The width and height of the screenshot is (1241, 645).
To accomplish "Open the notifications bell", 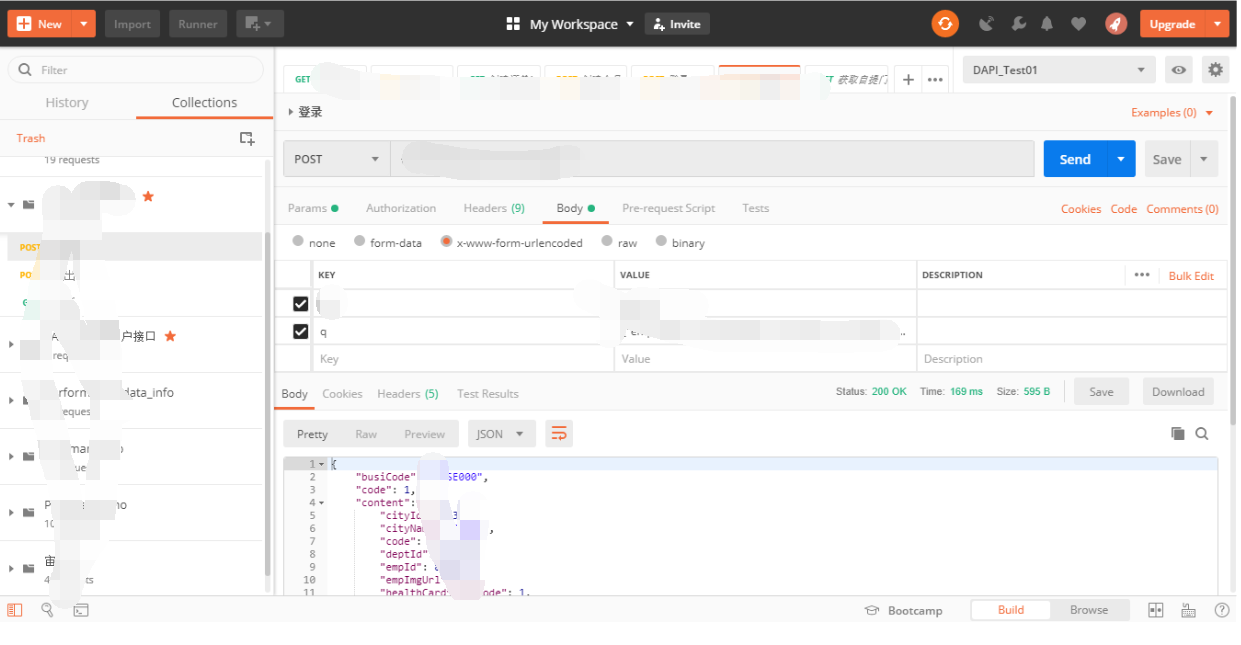I will (x=1047, y=24).
